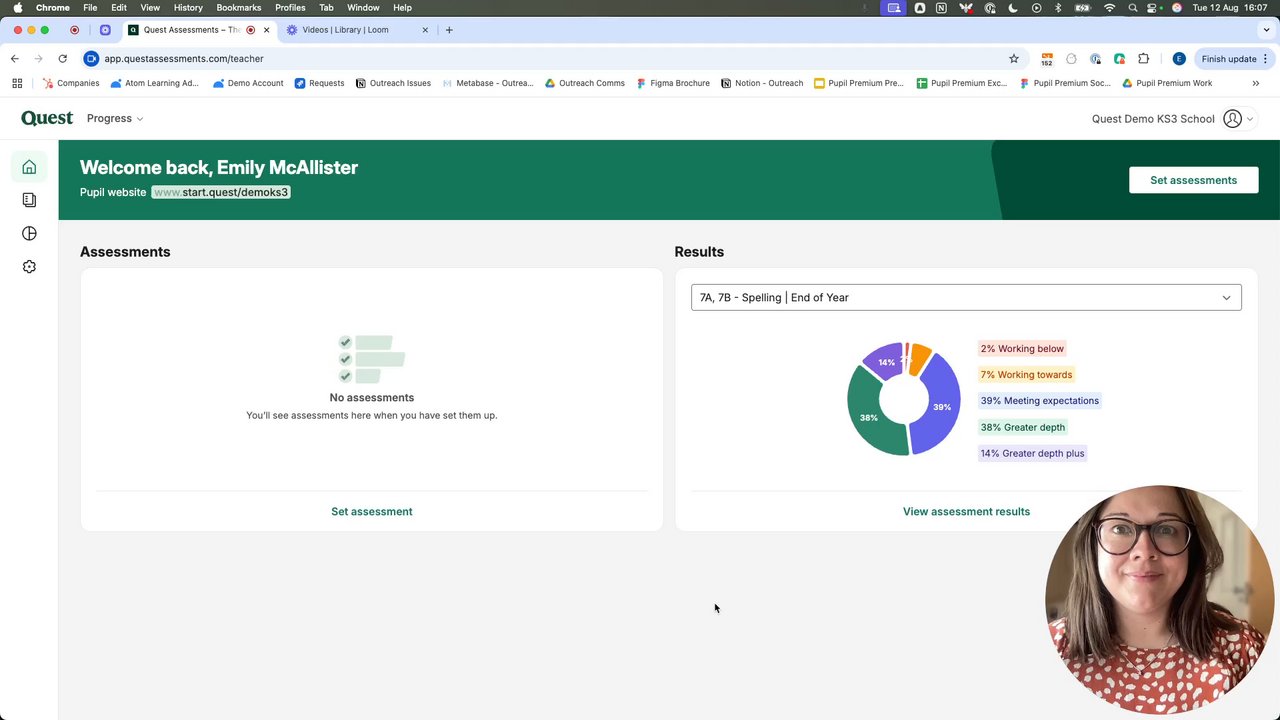Expand the Progress dropdown
The width and height of the screenshot is (1280, 720).
115,118
